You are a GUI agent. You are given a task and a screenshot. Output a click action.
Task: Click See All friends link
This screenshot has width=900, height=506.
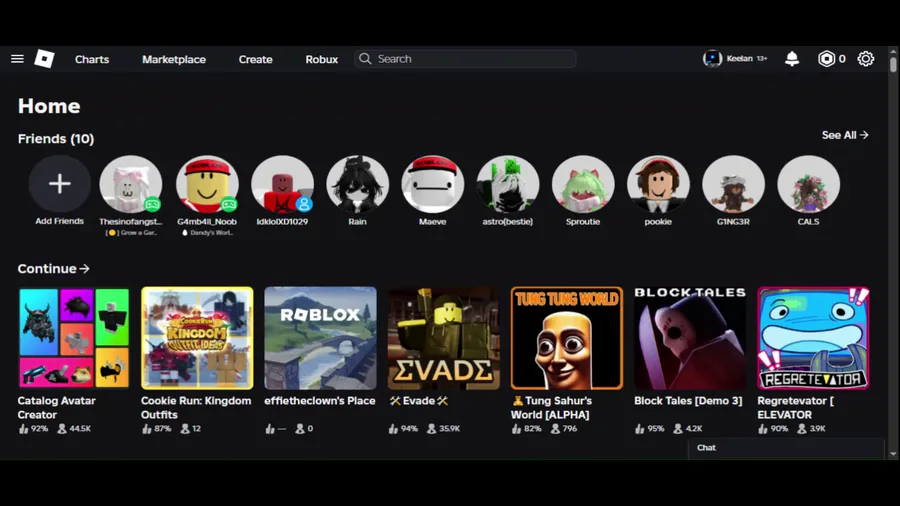click(x=845, y=135)
